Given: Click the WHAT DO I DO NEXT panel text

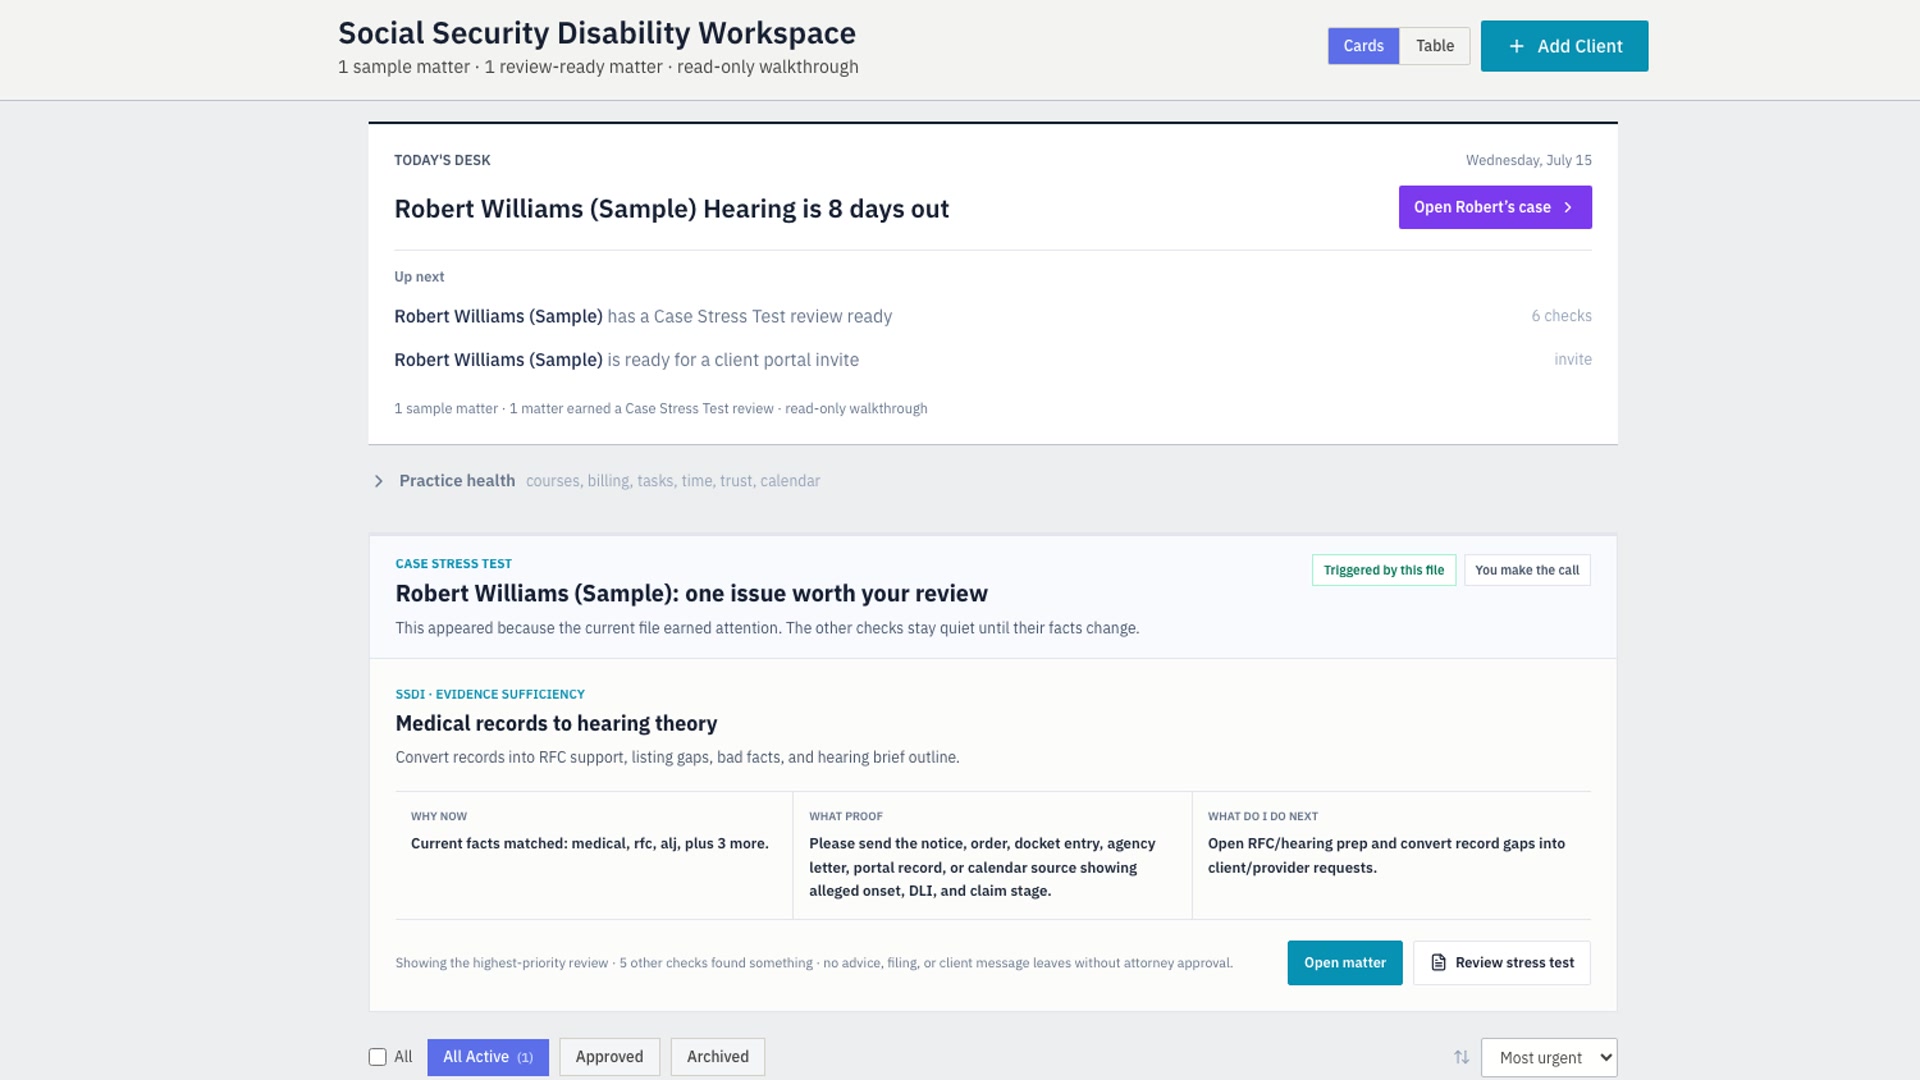Looking at the screenshot, I should point(1386,855).
